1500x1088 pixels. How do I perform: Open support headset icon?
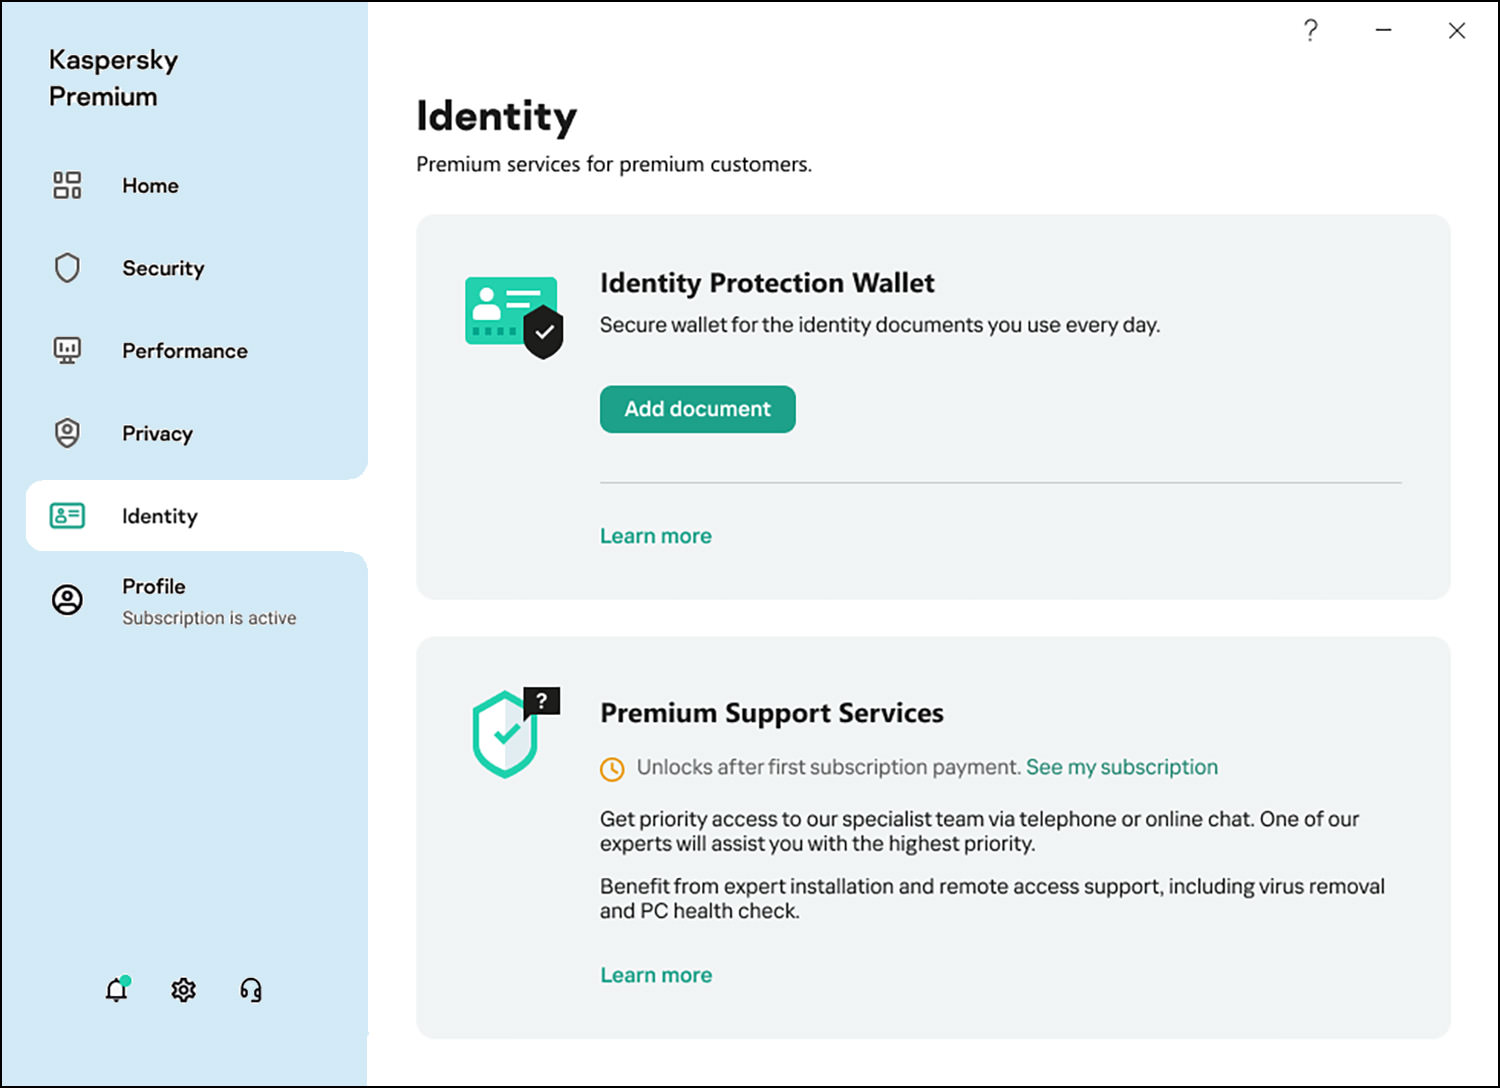tap(251, 990)
